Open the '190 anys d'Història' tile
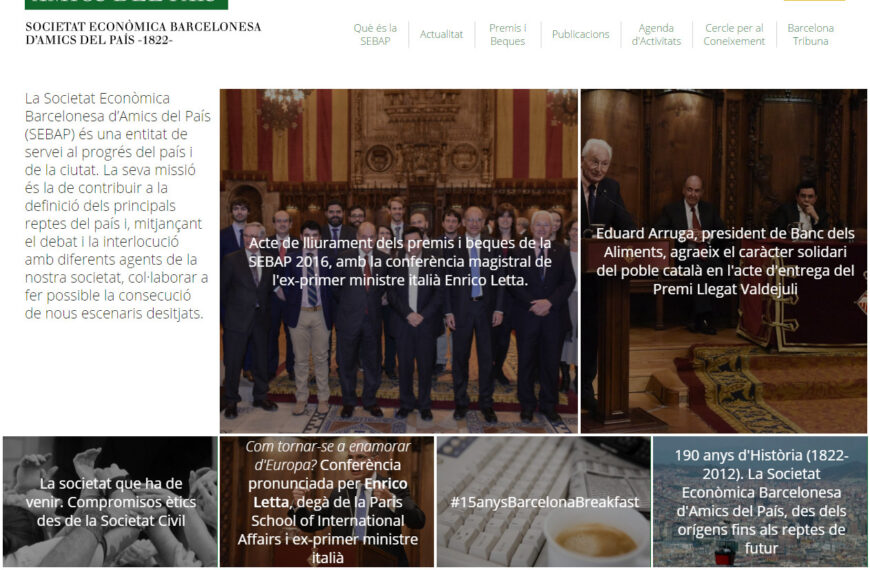 point(760,502)
